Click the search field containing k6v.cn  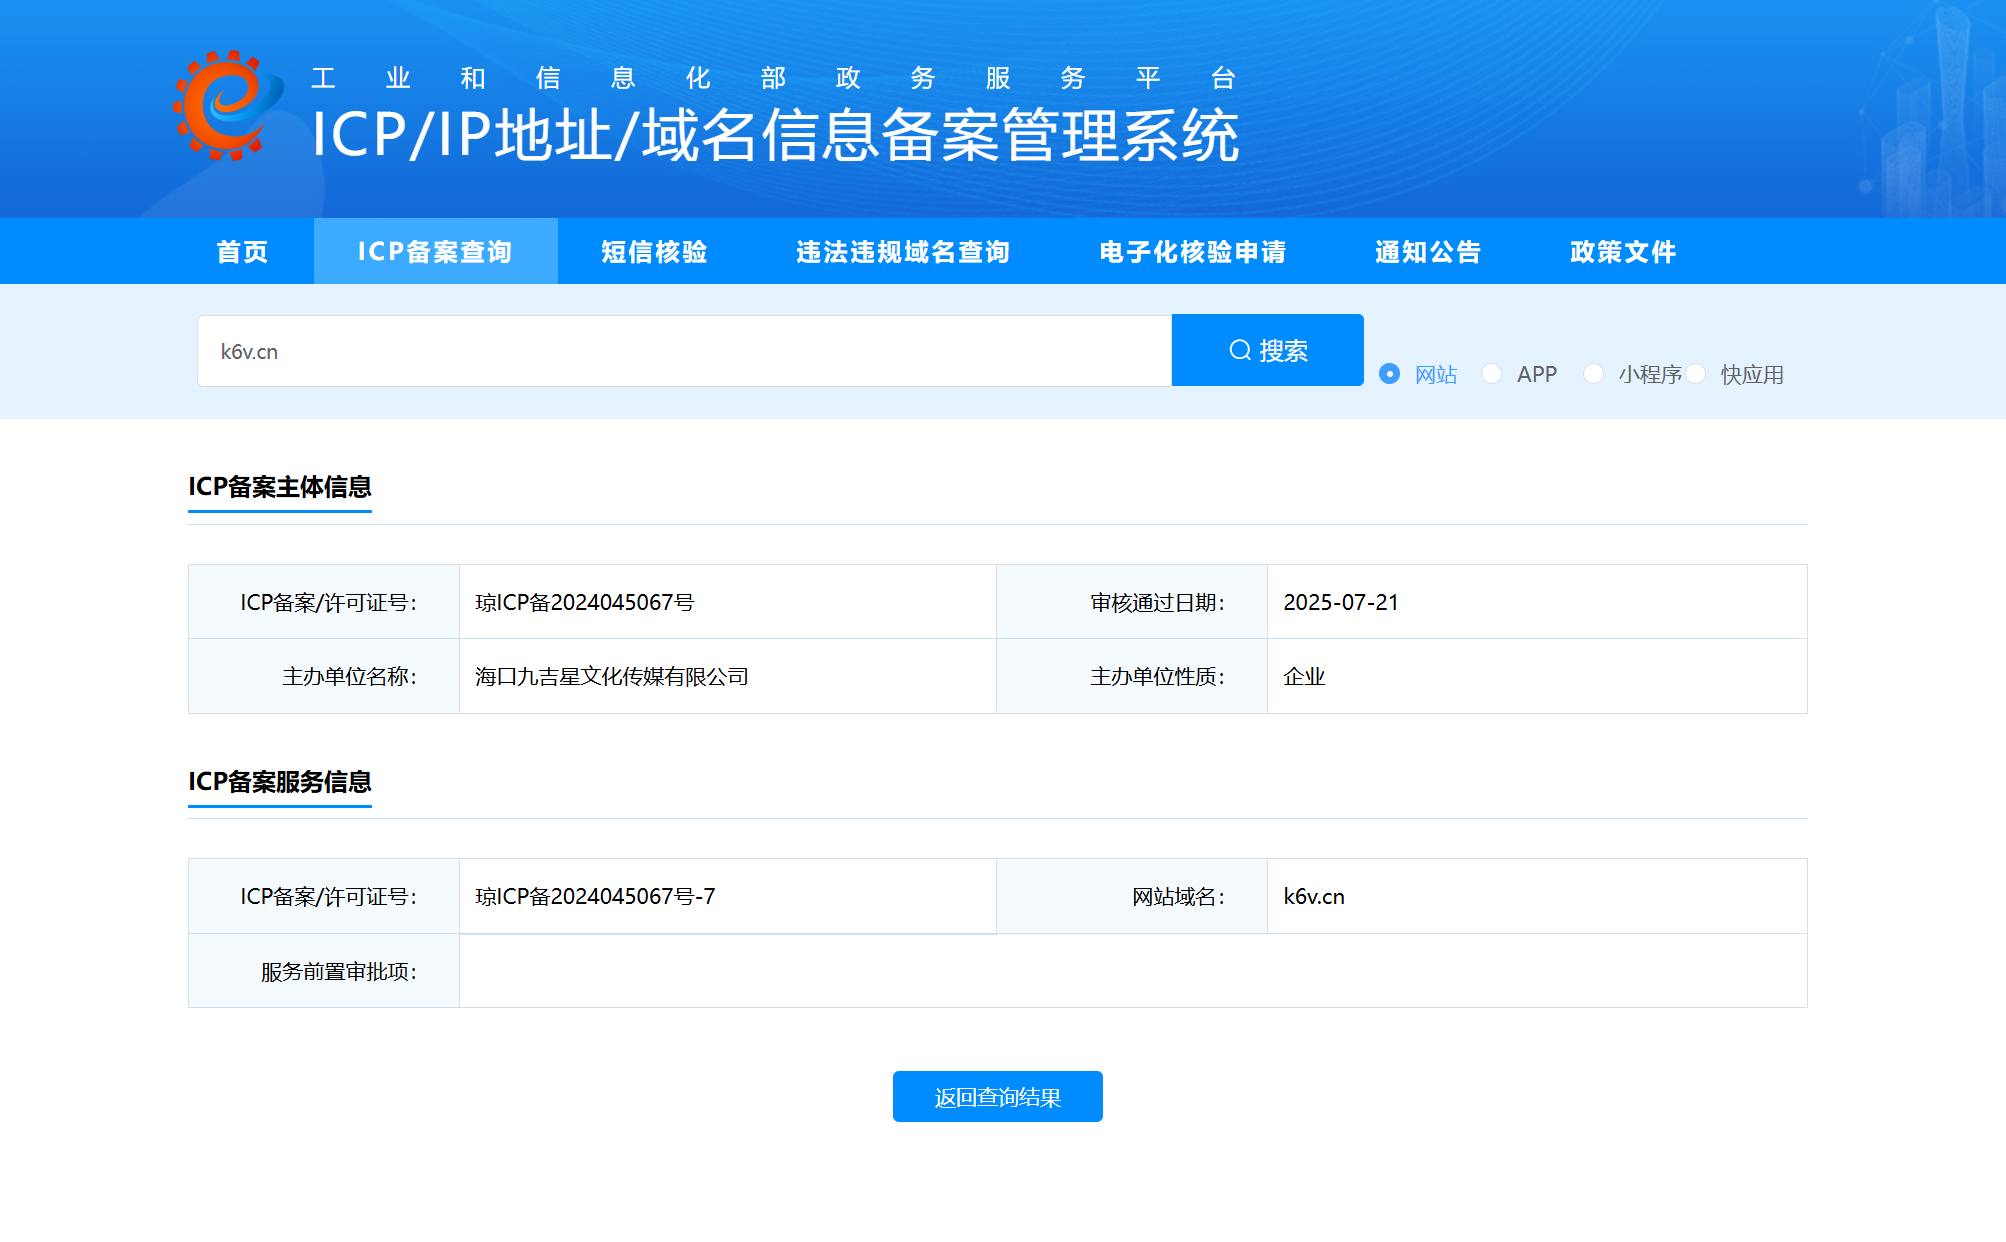684,351
